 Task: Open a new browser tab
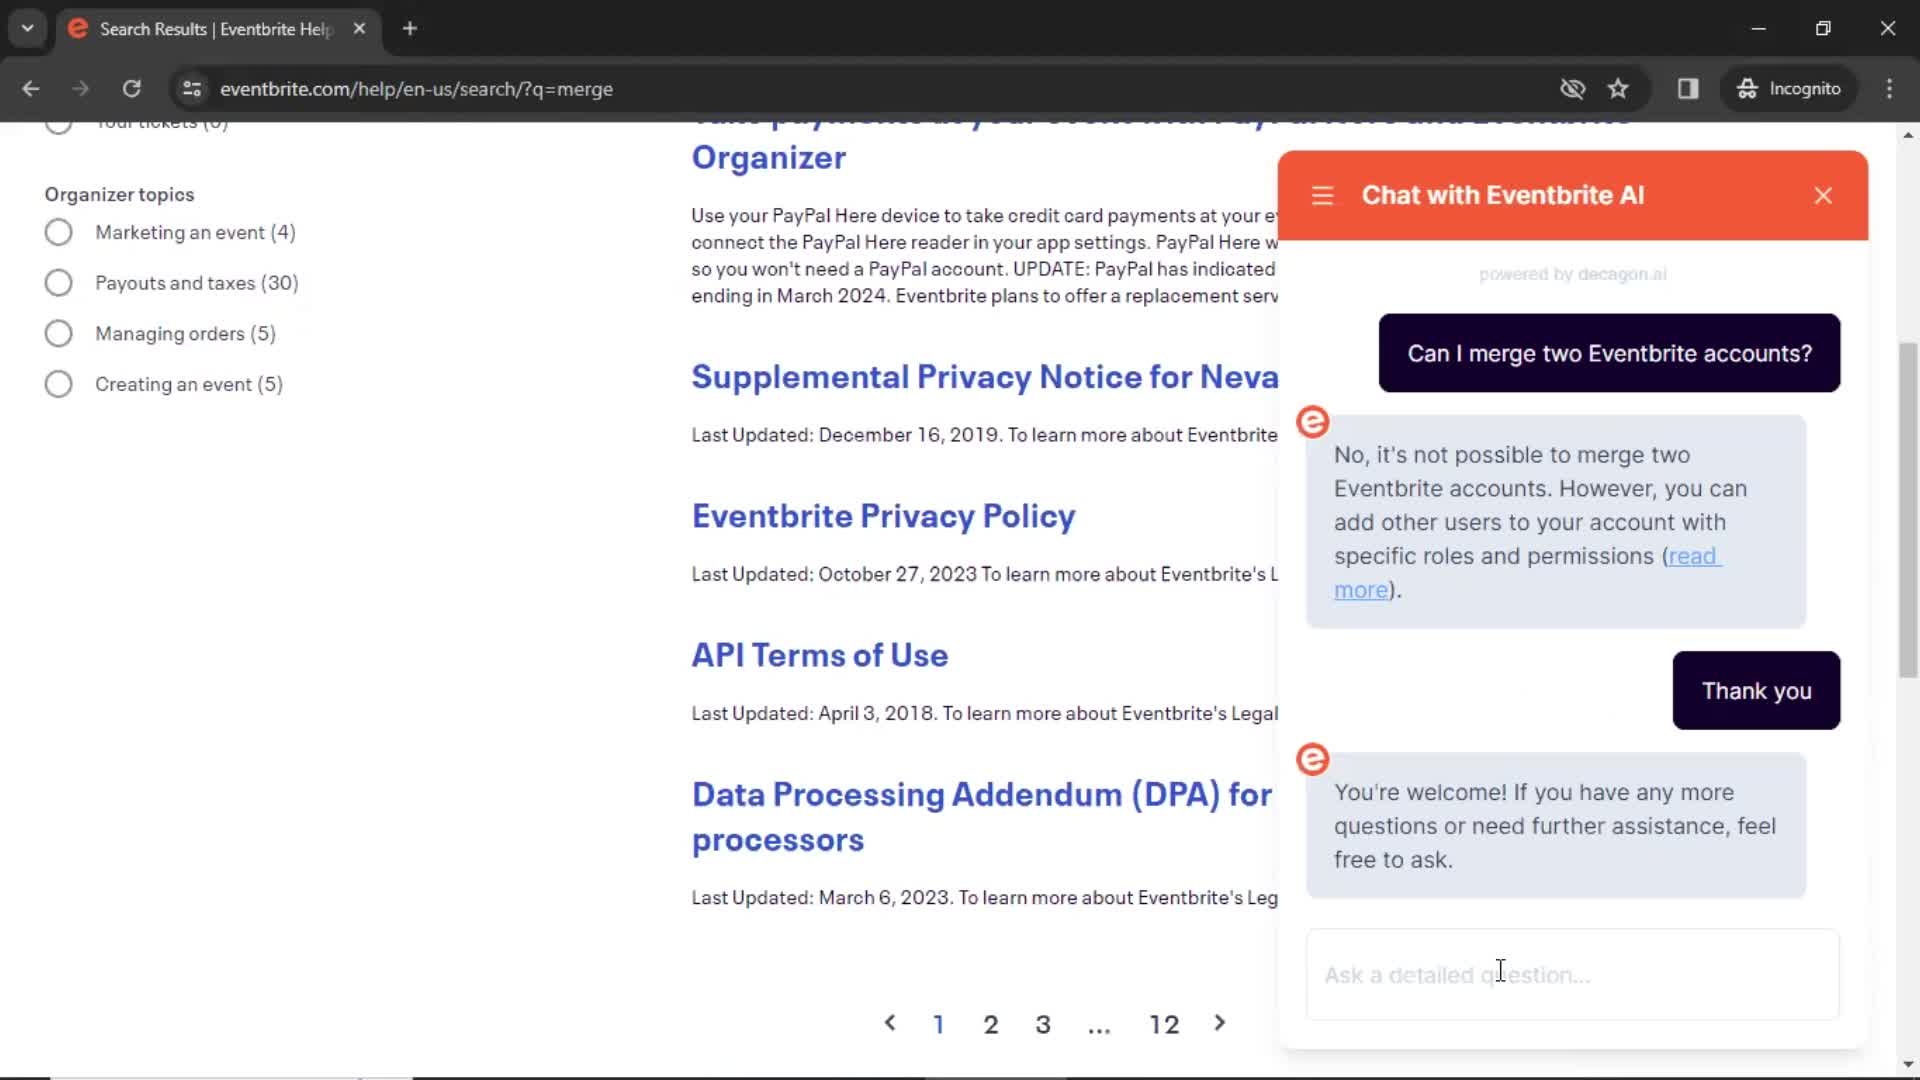tap(410, 29)
